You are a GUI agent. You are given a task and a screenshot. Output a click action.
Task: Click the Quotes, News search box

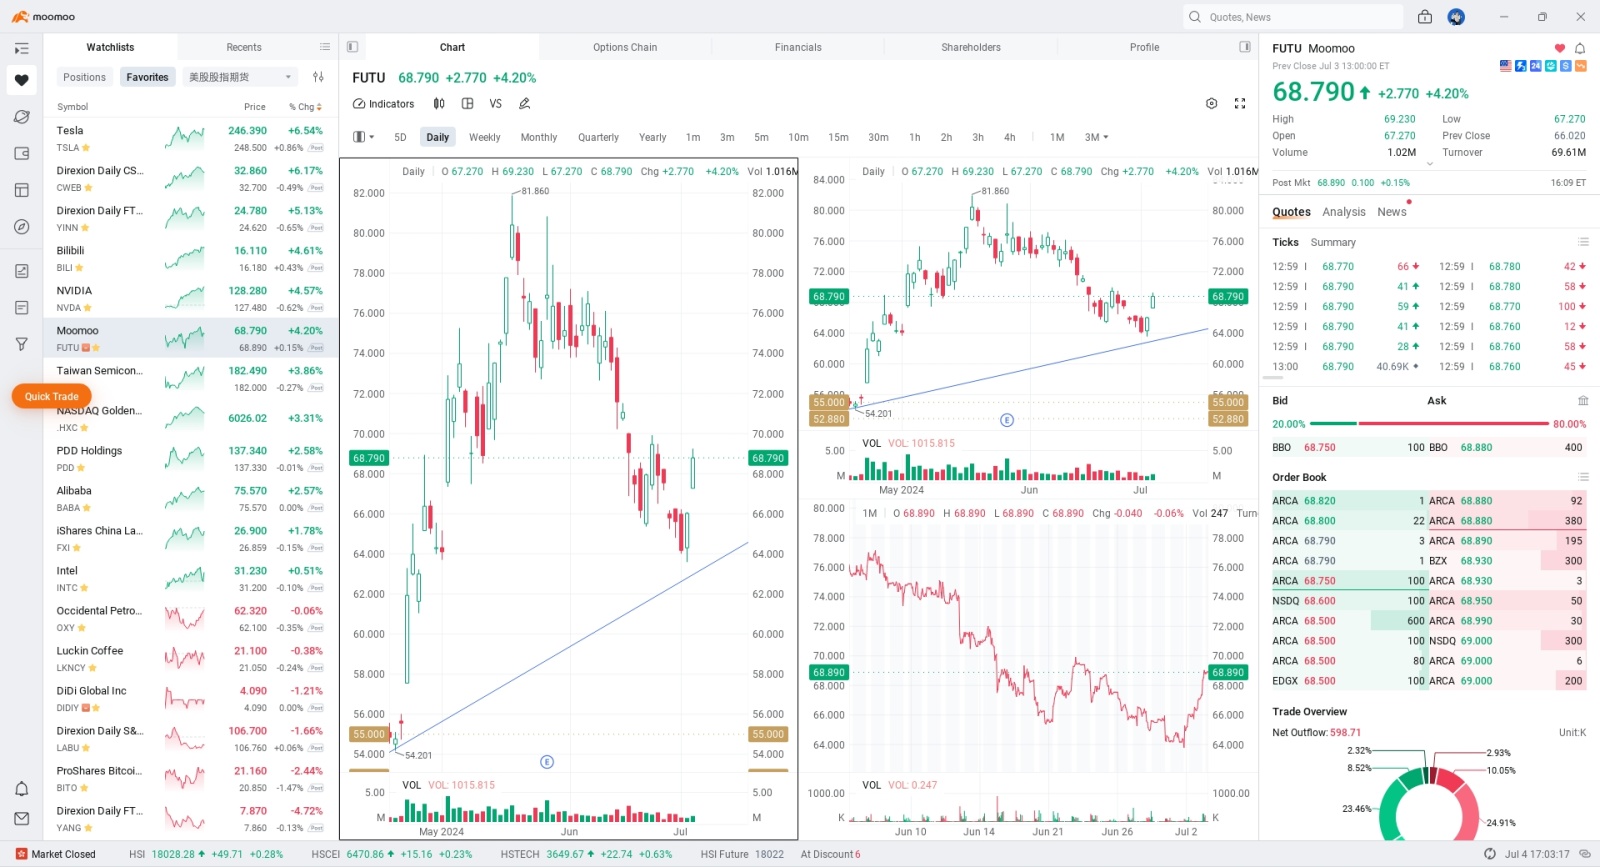tap(1294, 17)
